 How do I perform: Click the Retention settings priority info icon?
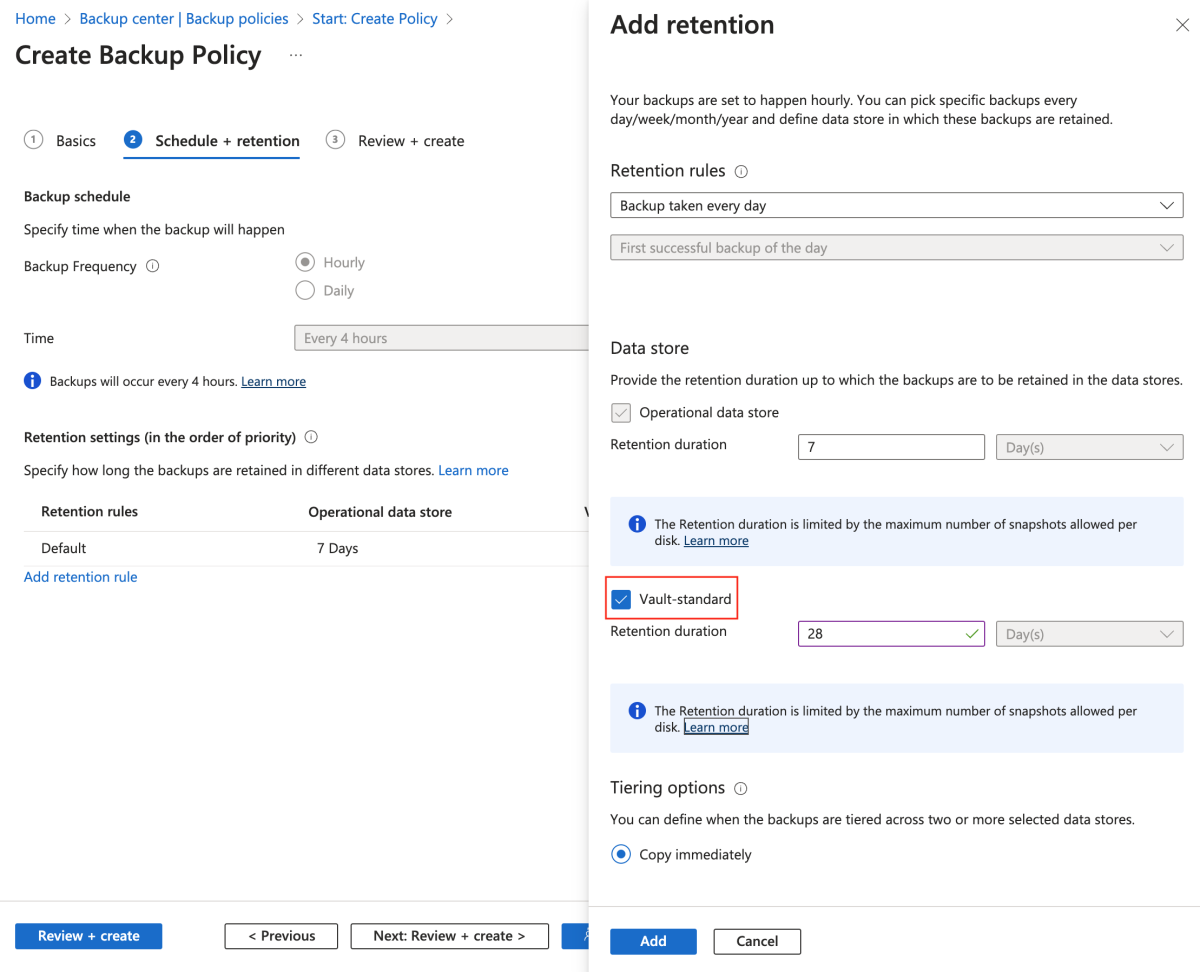click(x=313, y=436)
